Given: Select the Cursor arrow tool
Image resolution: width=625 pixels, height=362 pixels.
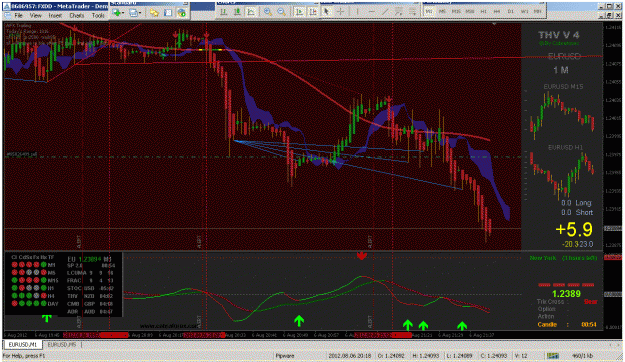Looking at the screenshot, I should (326, 12).
